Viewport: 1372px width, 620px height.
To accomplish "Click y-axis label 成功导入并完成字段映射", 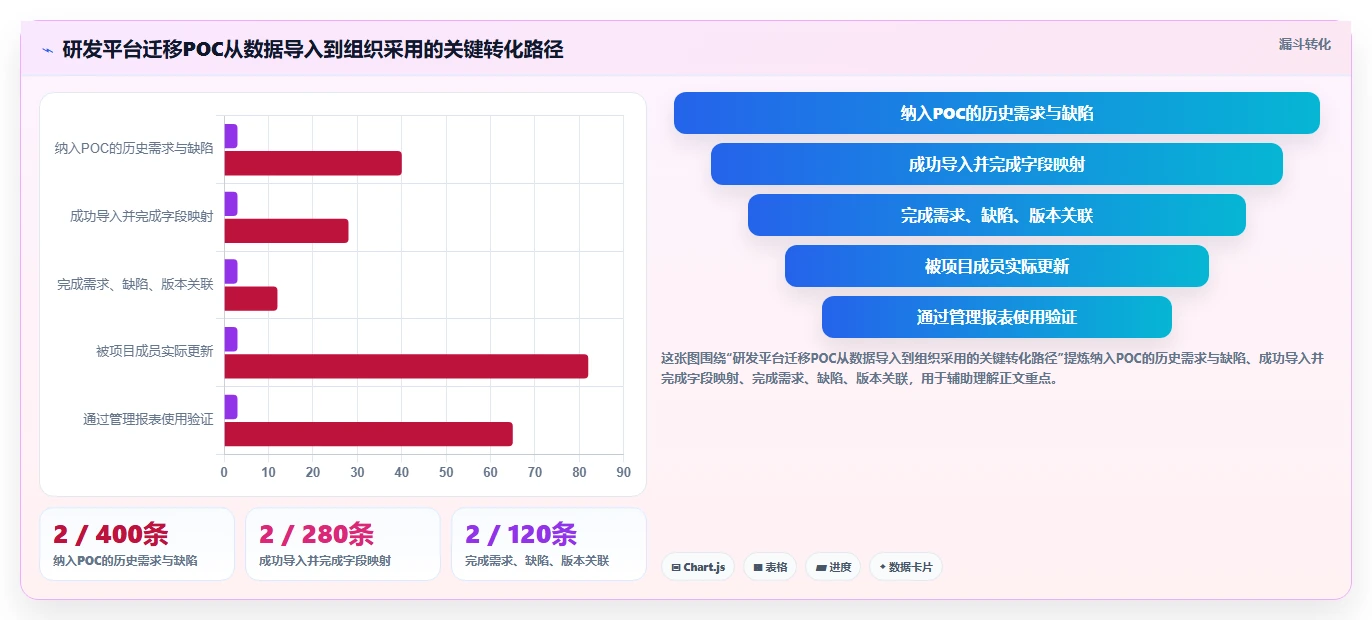I will [x=142, y=216].
